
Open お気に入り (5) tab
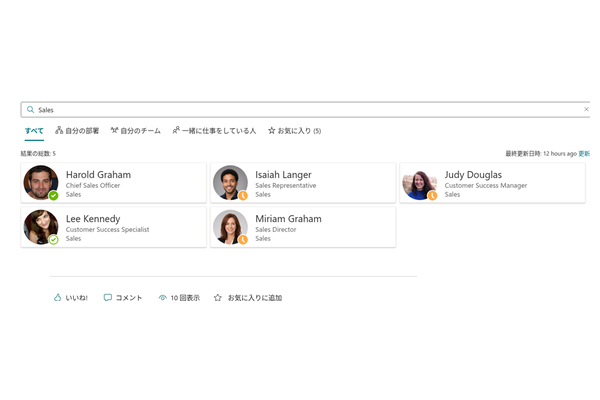294,131
